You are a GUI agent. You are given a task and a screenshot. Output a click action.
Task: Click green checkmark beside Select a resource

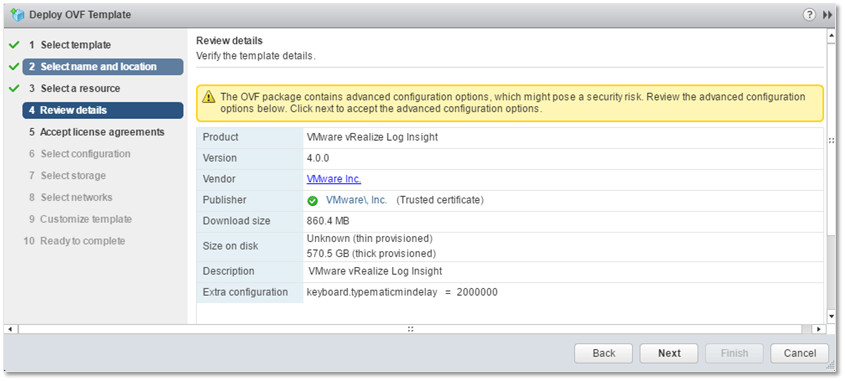[x=14, y=88]
